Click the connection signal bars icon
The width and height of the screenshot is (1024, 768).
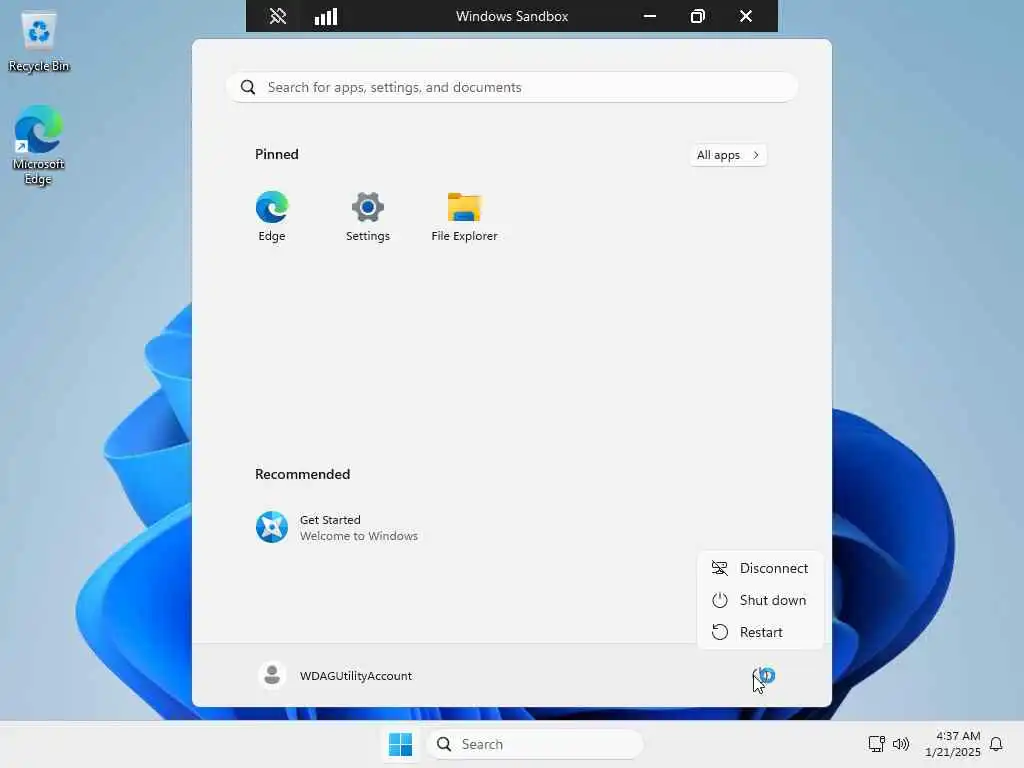326,16
